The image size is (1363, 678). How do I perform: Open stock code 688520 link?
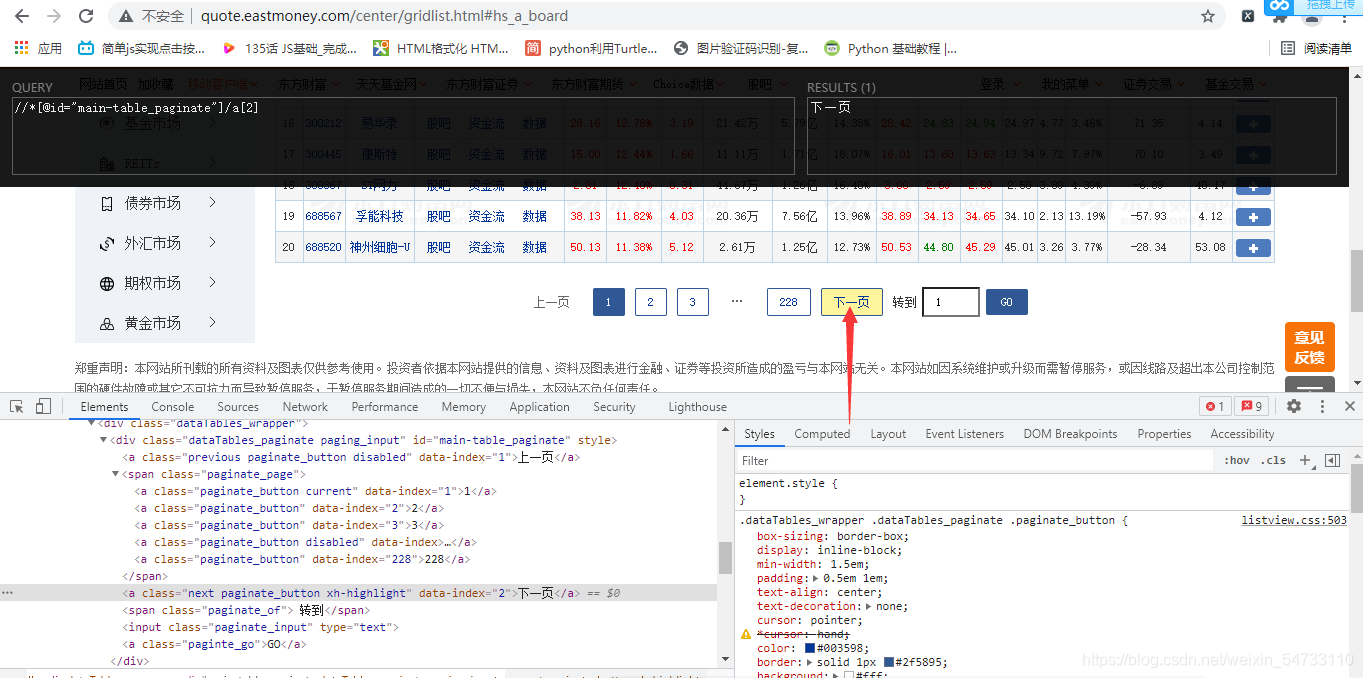point(323,247)
